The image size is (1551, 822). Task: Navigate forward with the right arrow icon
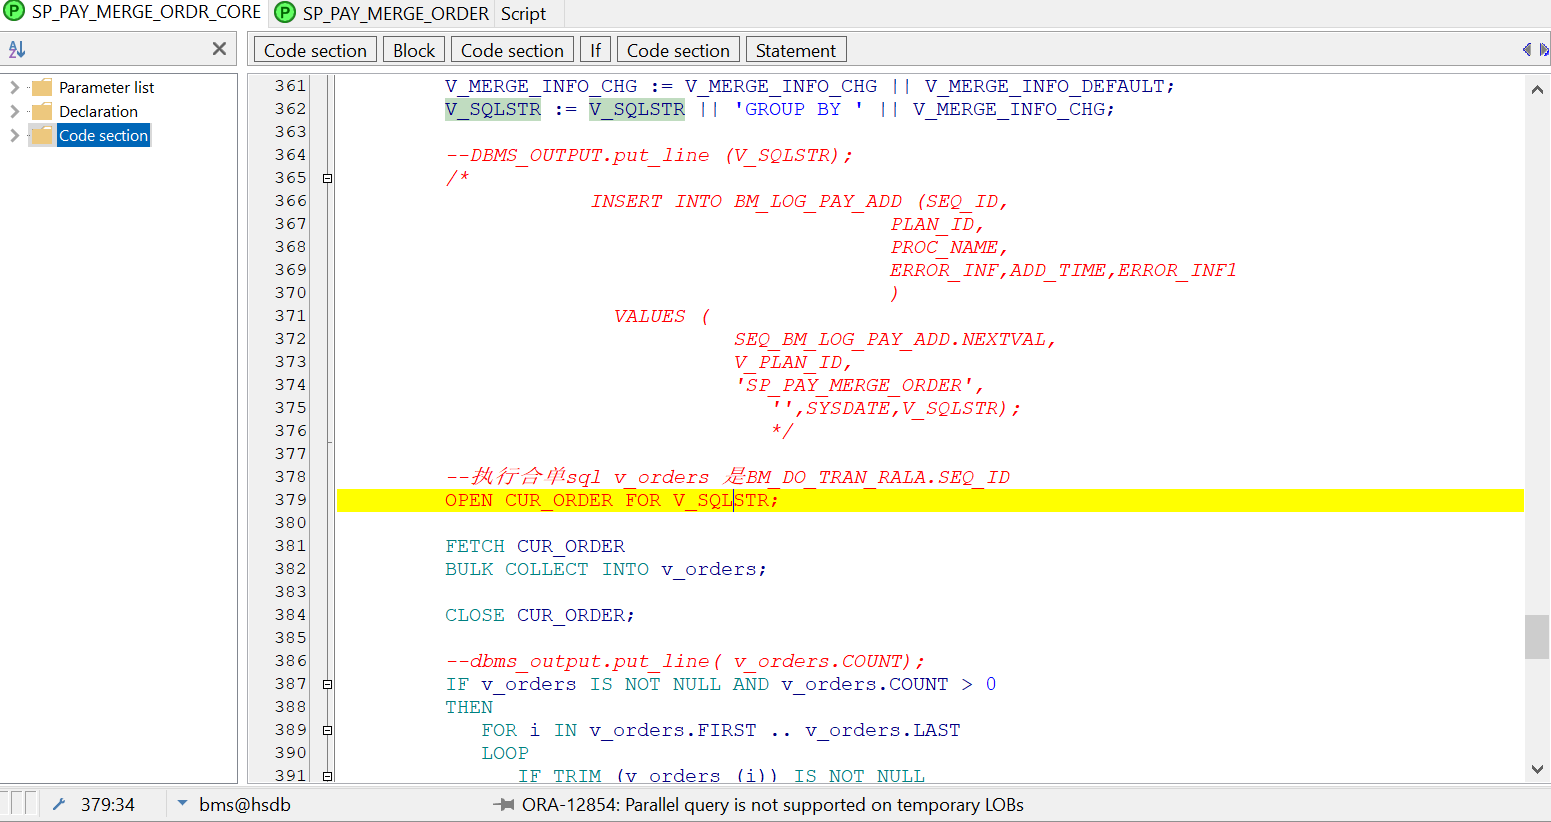coord(1544,49)
